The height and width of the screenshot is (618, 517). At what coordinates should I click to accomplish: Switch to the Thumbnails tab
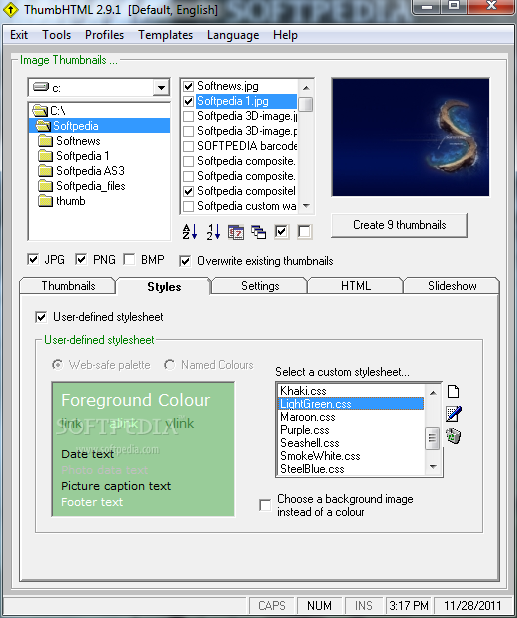[x=68, y=286]
